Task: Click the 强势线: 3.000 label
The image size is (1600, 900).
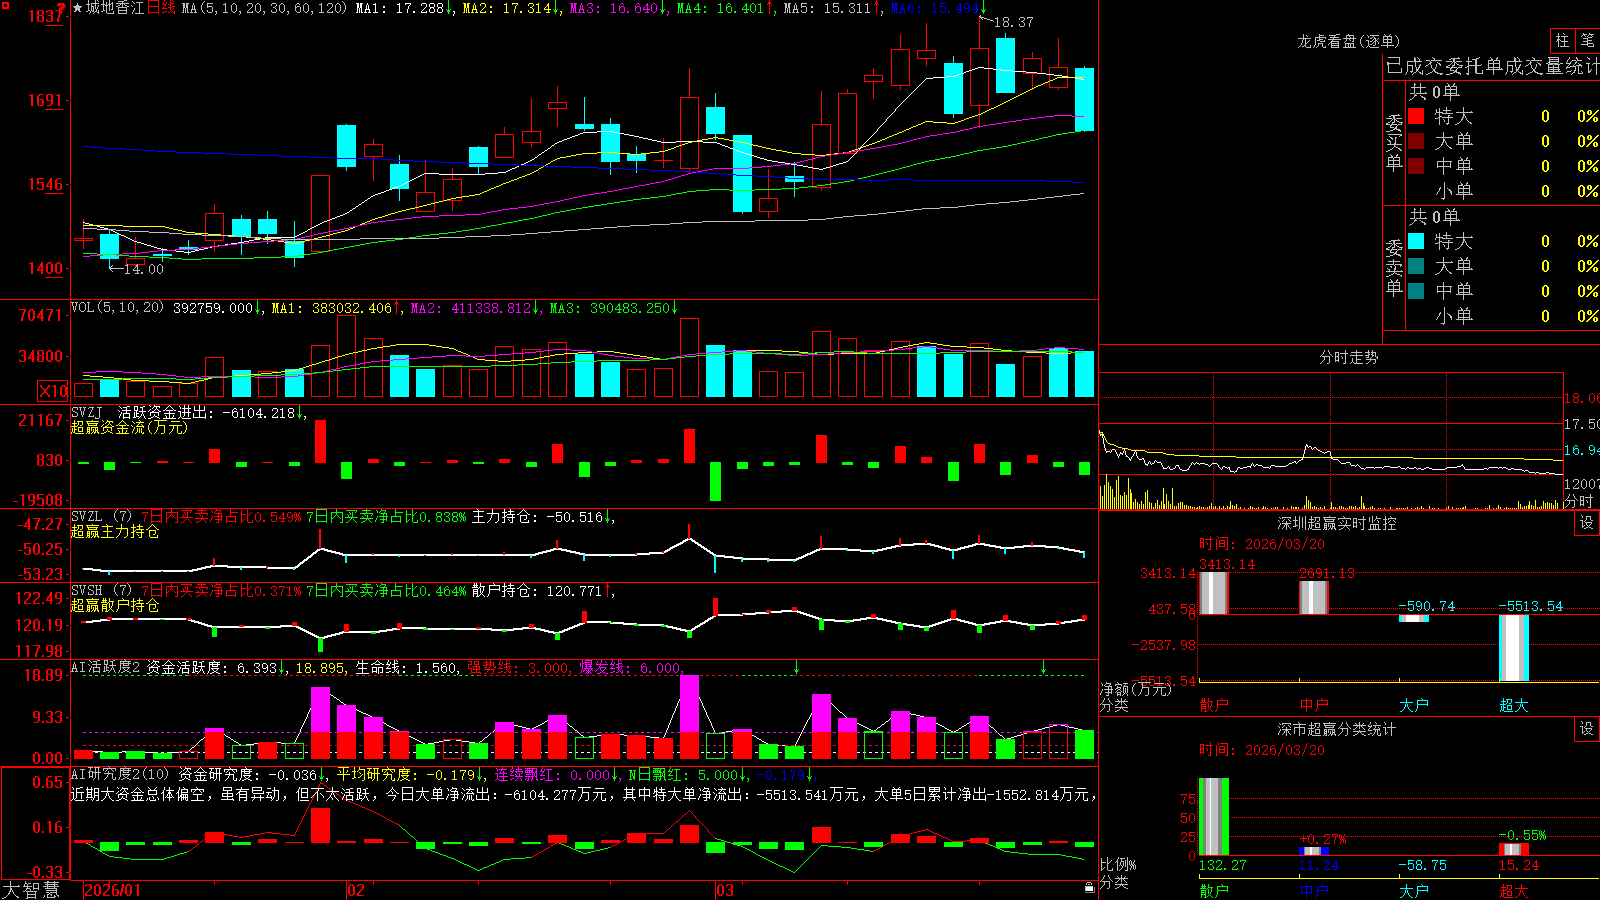Action: point(519,668)
